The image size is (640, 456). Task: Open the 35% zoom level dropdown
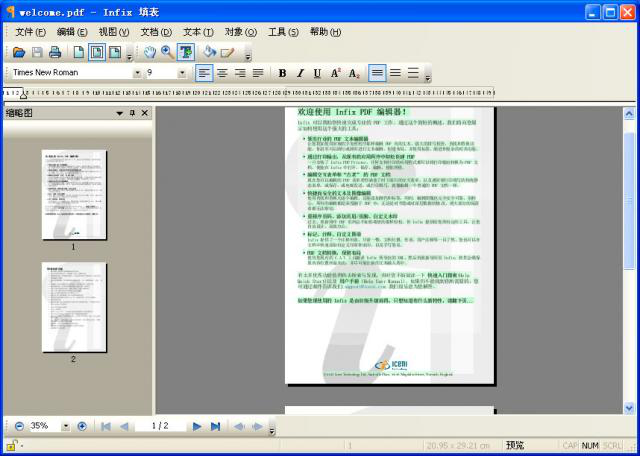pos(66,426)
